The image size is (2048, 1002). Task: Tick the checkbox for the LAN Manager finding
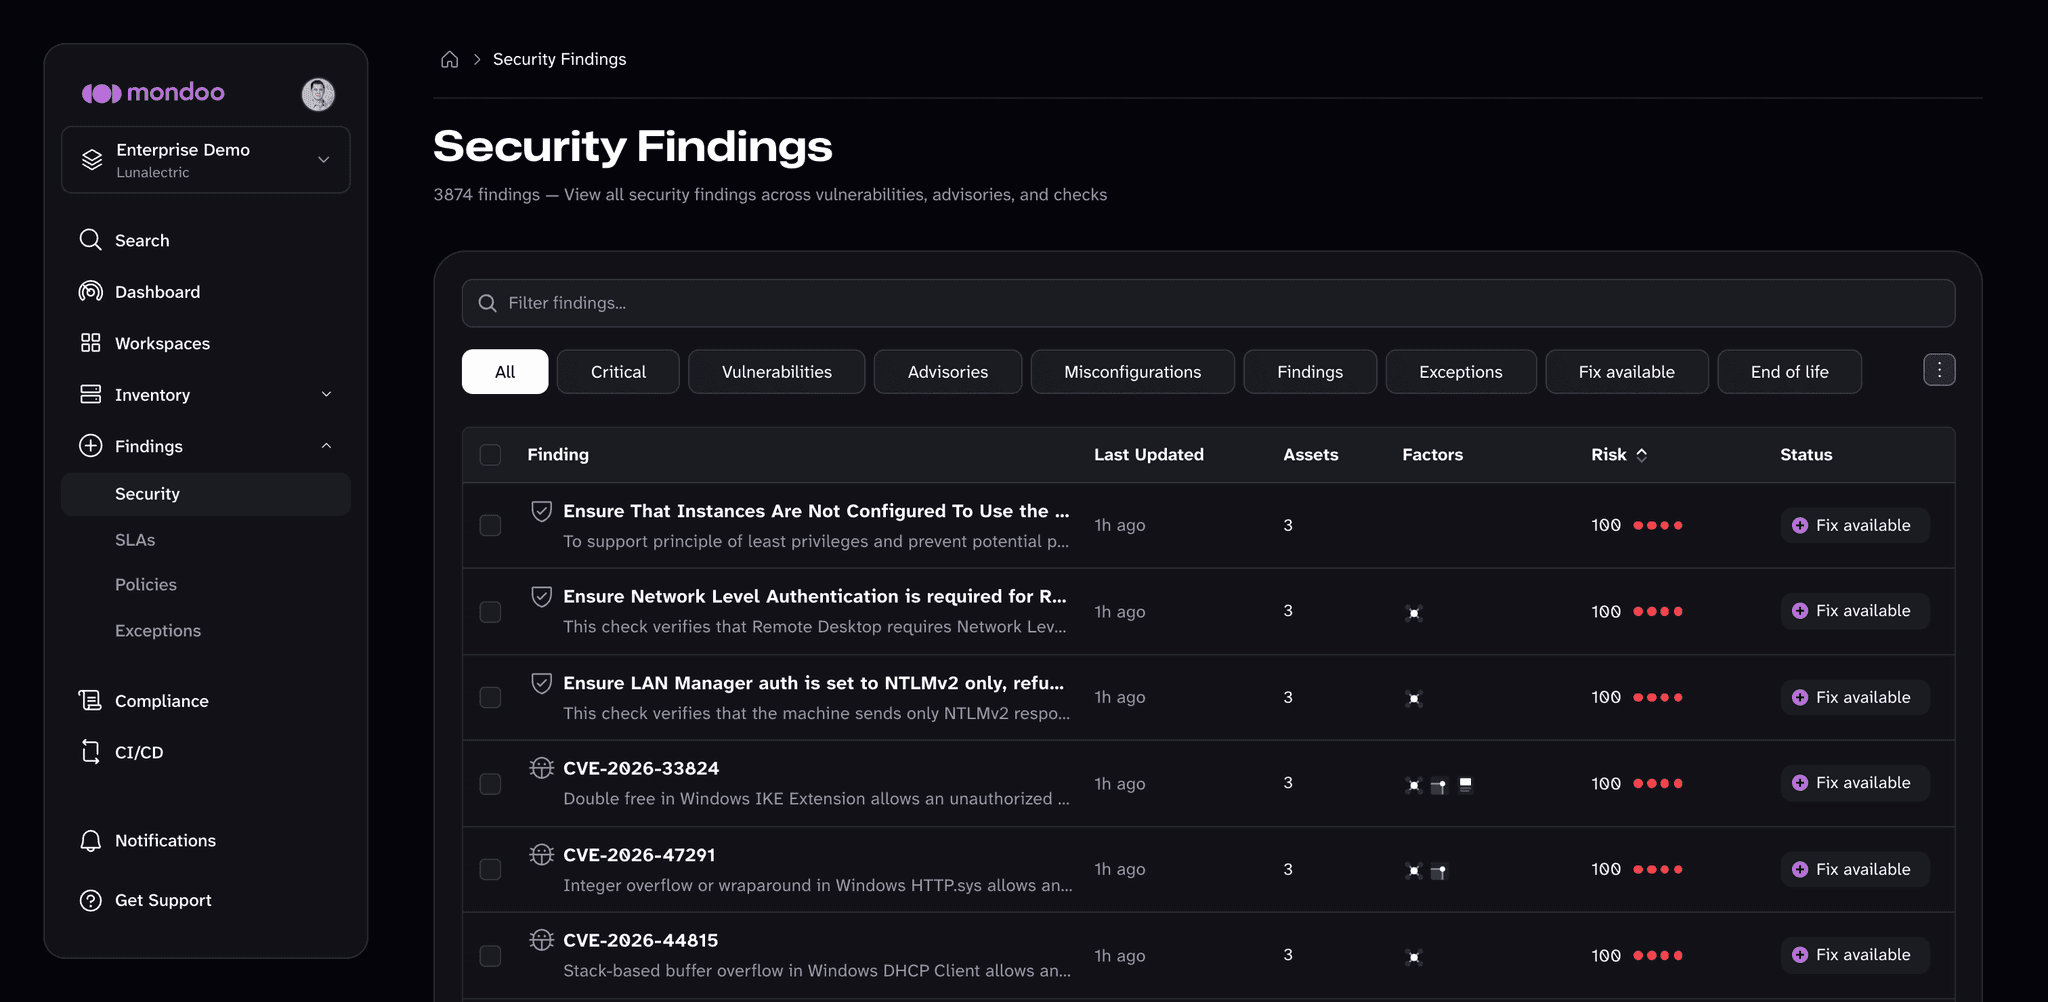click(x=490, y=698)
